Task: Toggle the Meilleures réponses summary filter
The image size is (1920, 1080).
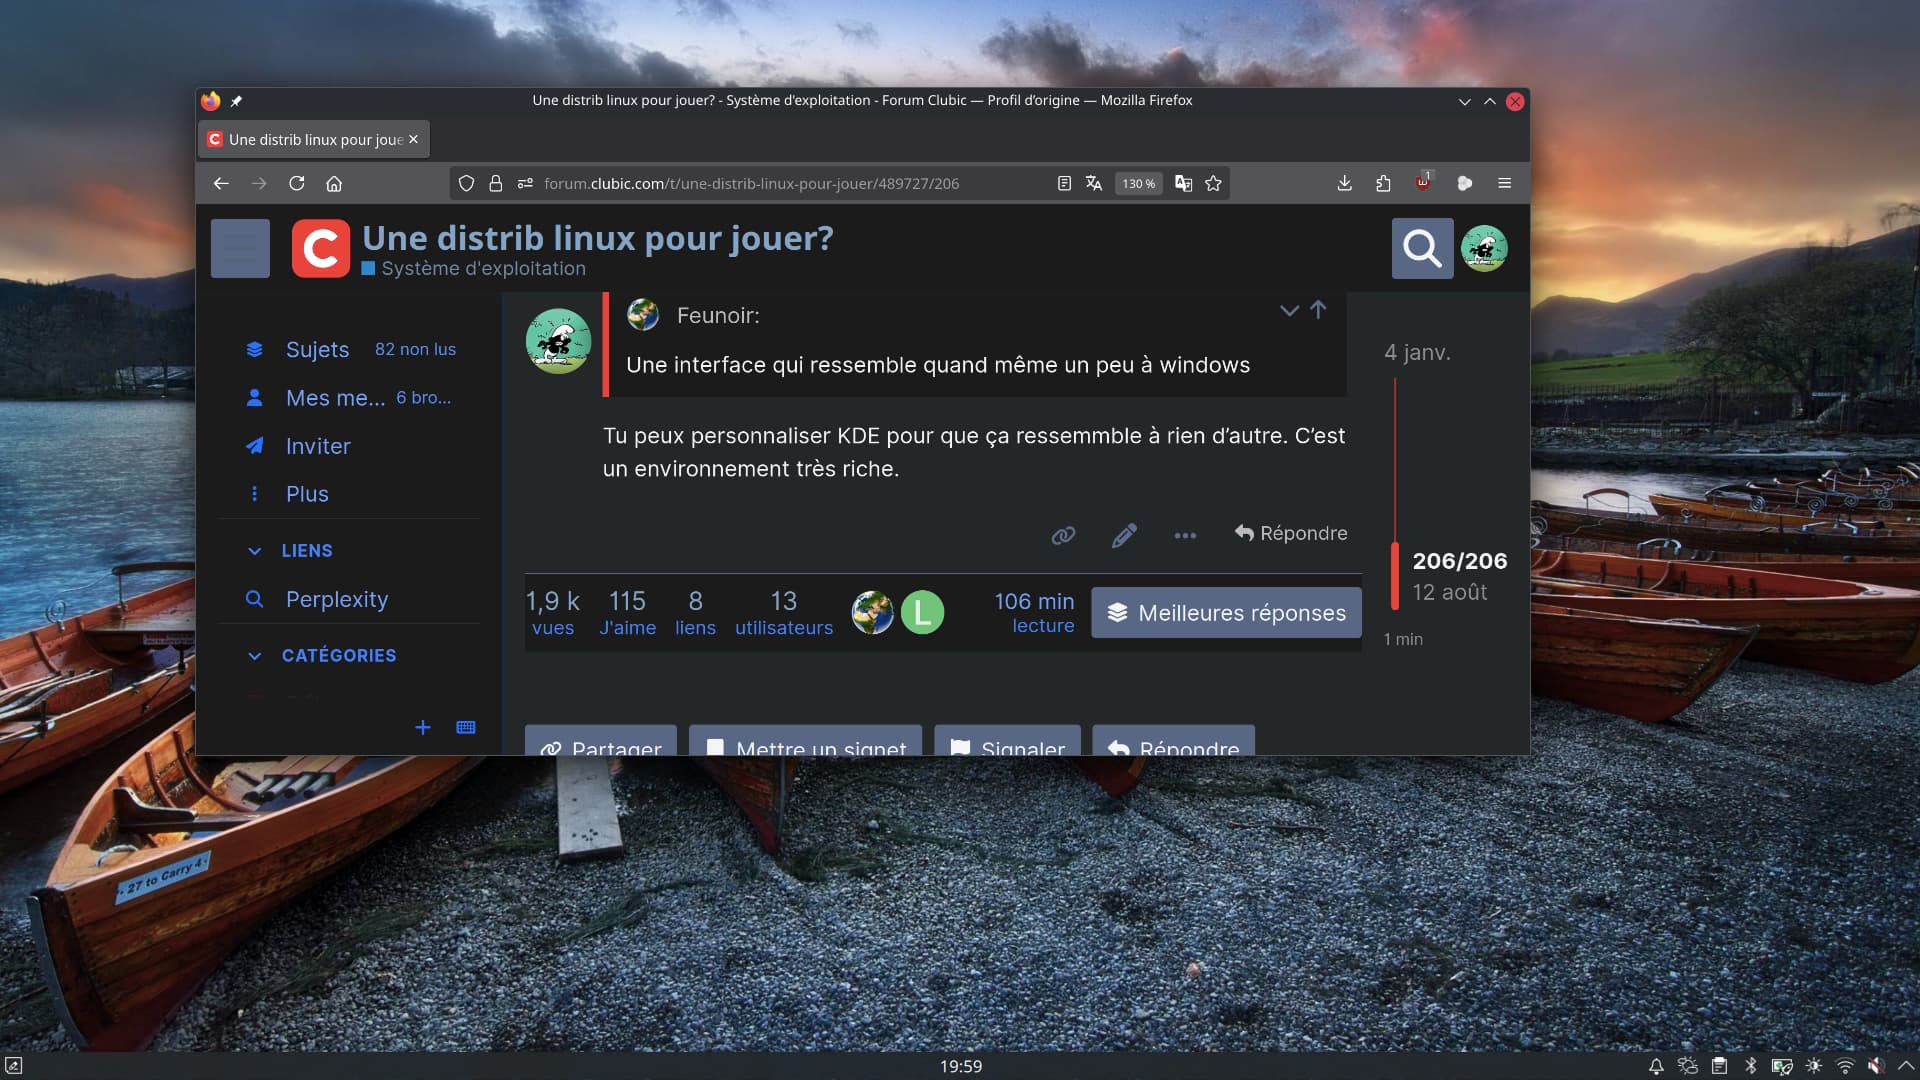Action: 1226,613
